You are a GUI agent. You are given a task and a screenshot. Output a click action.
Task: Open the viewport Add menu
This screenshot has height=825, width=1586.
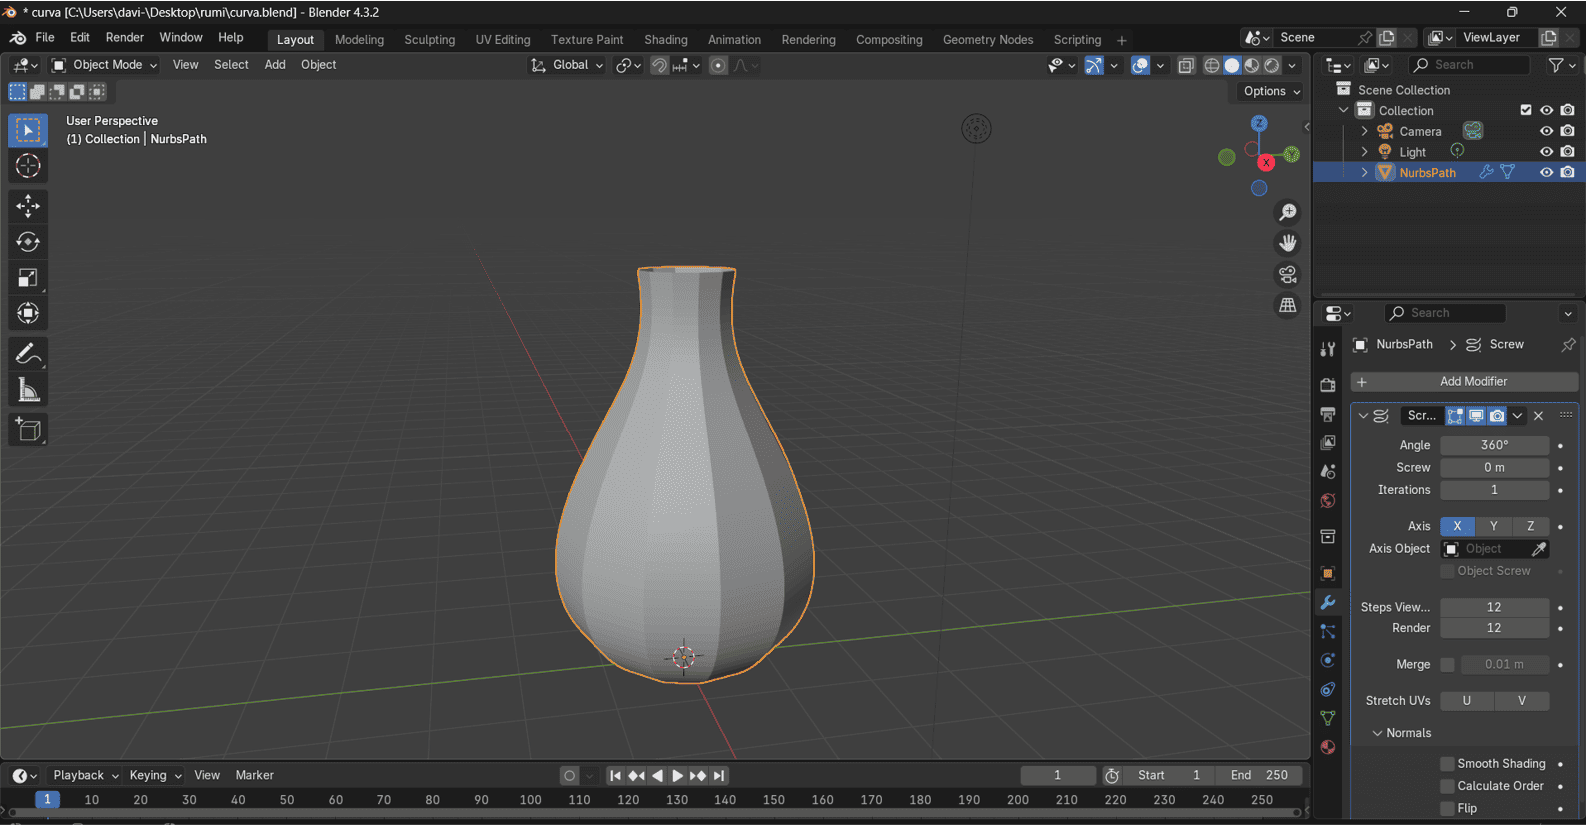(275, 65)
